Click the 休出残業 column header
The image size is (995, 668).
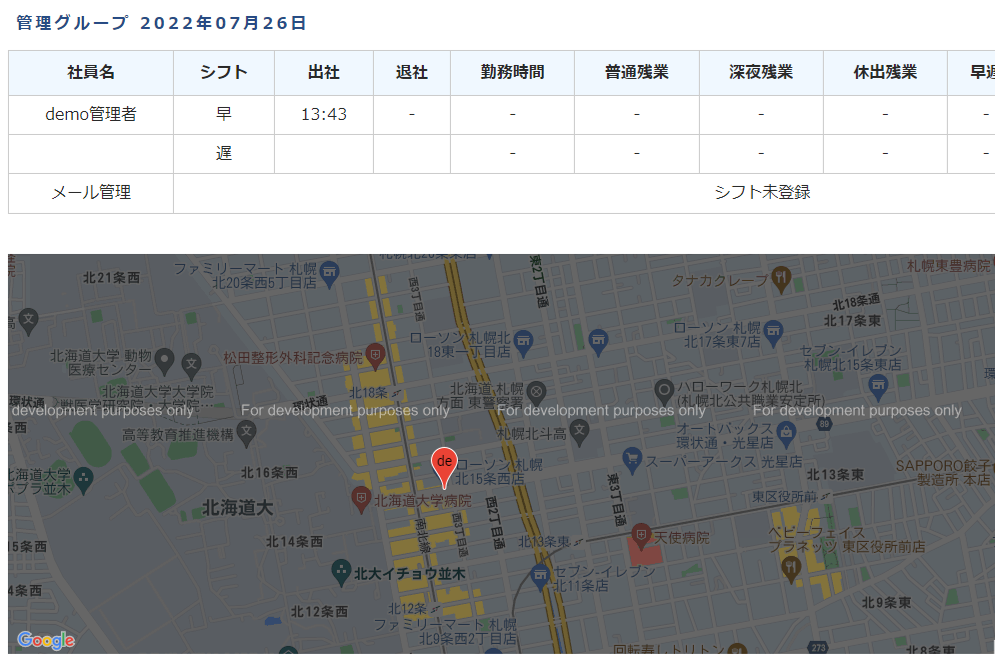click(x=885, y=73)
